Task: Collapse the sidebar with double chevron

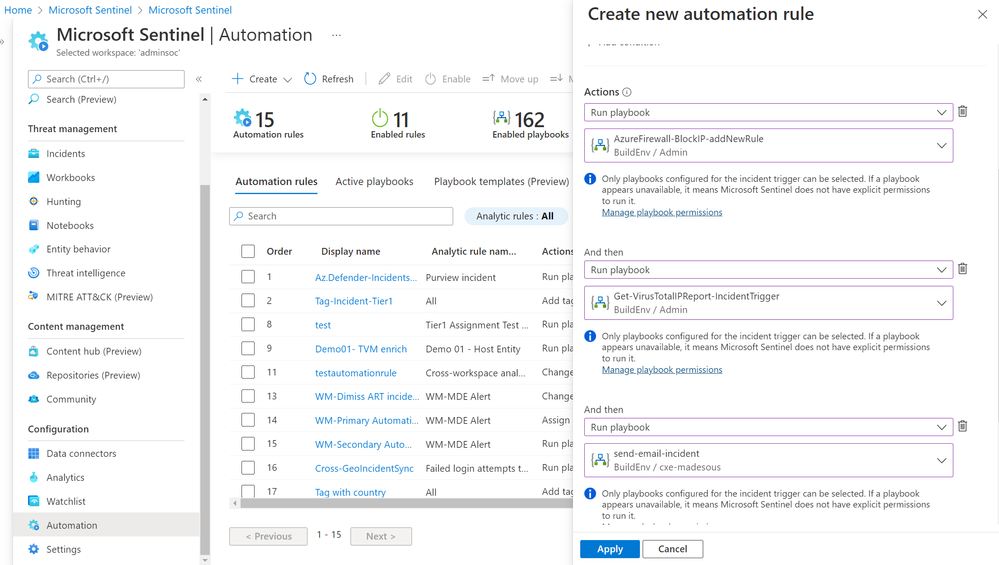Action: pos(199,79)
